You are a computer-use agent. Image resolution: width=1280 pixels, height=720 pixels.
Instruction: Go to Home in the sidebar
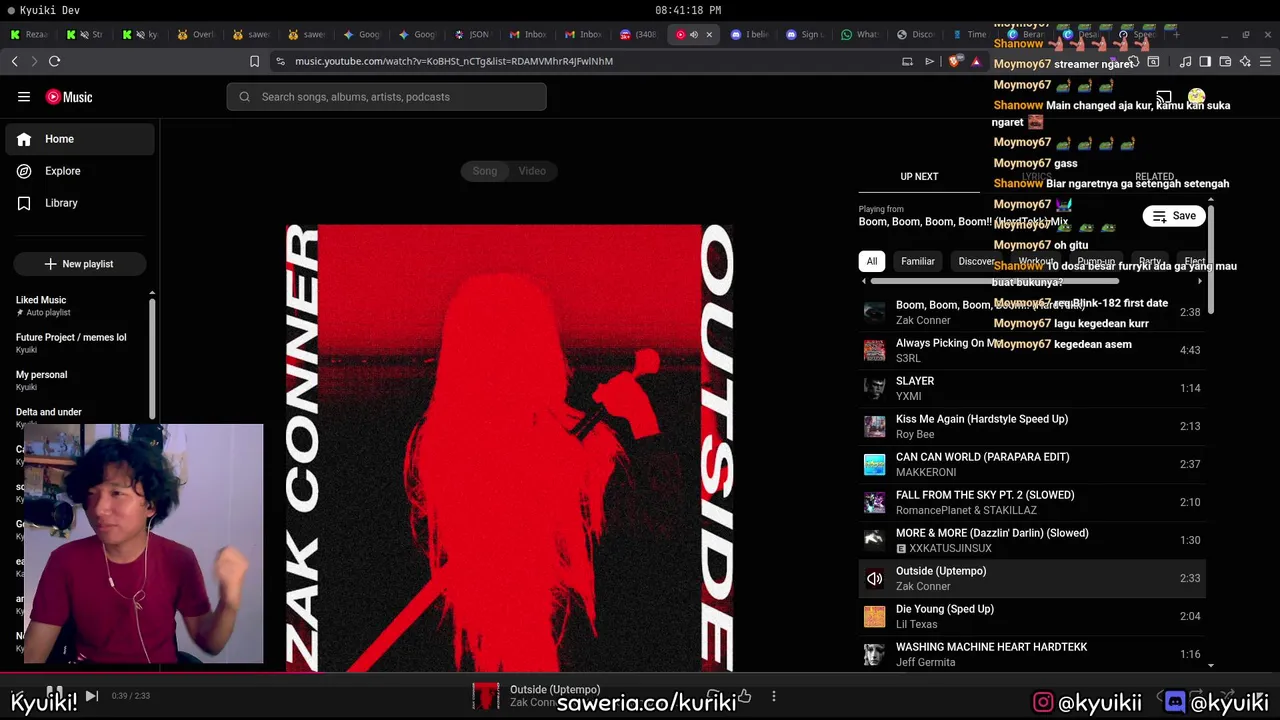(80, 139)
